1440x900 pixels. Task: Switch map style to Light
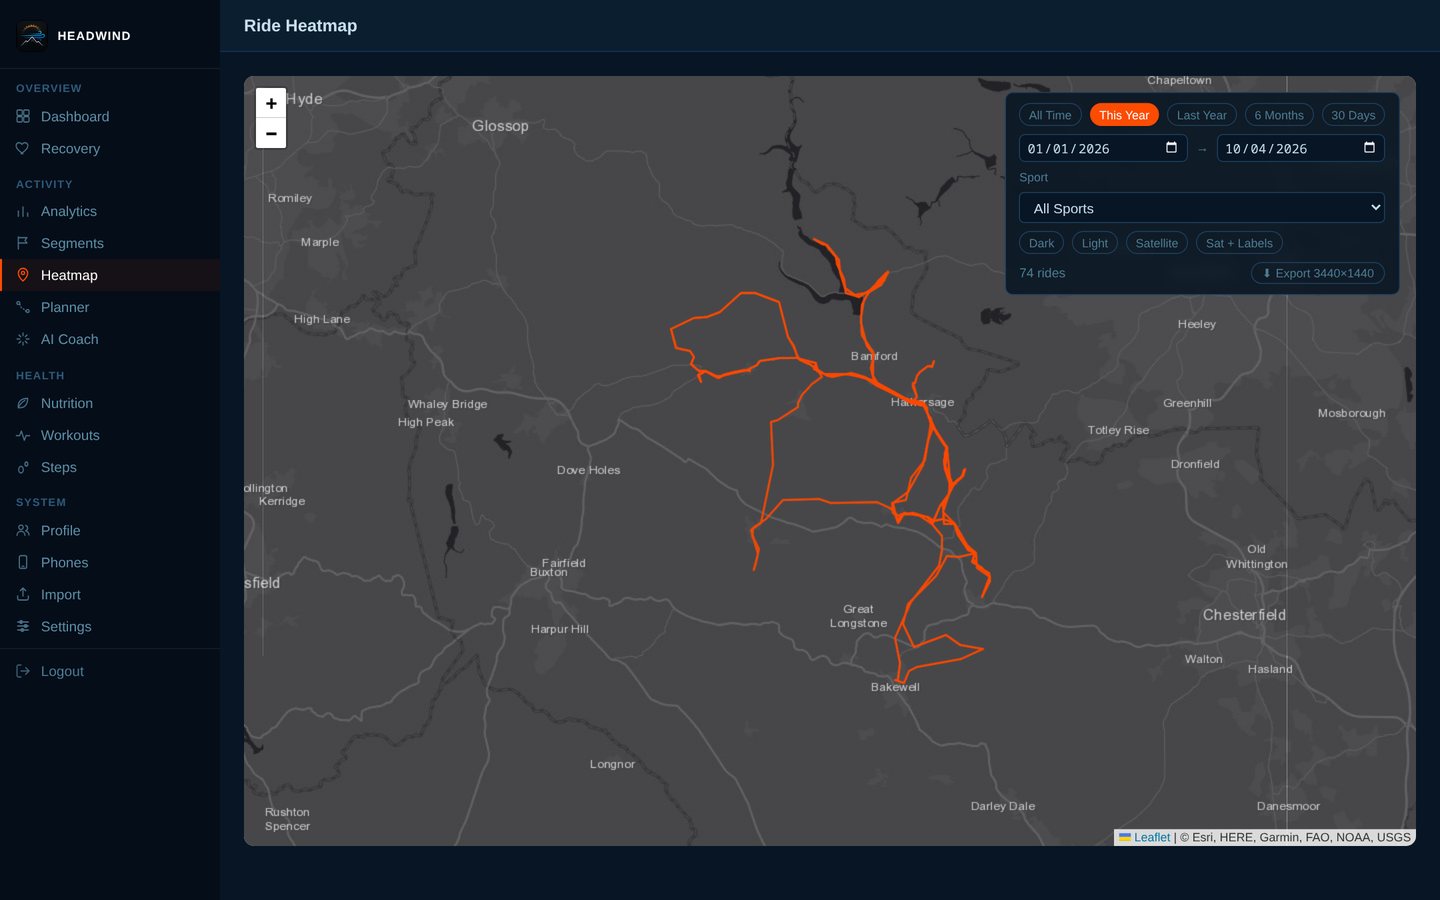(x=1095, y=243)
